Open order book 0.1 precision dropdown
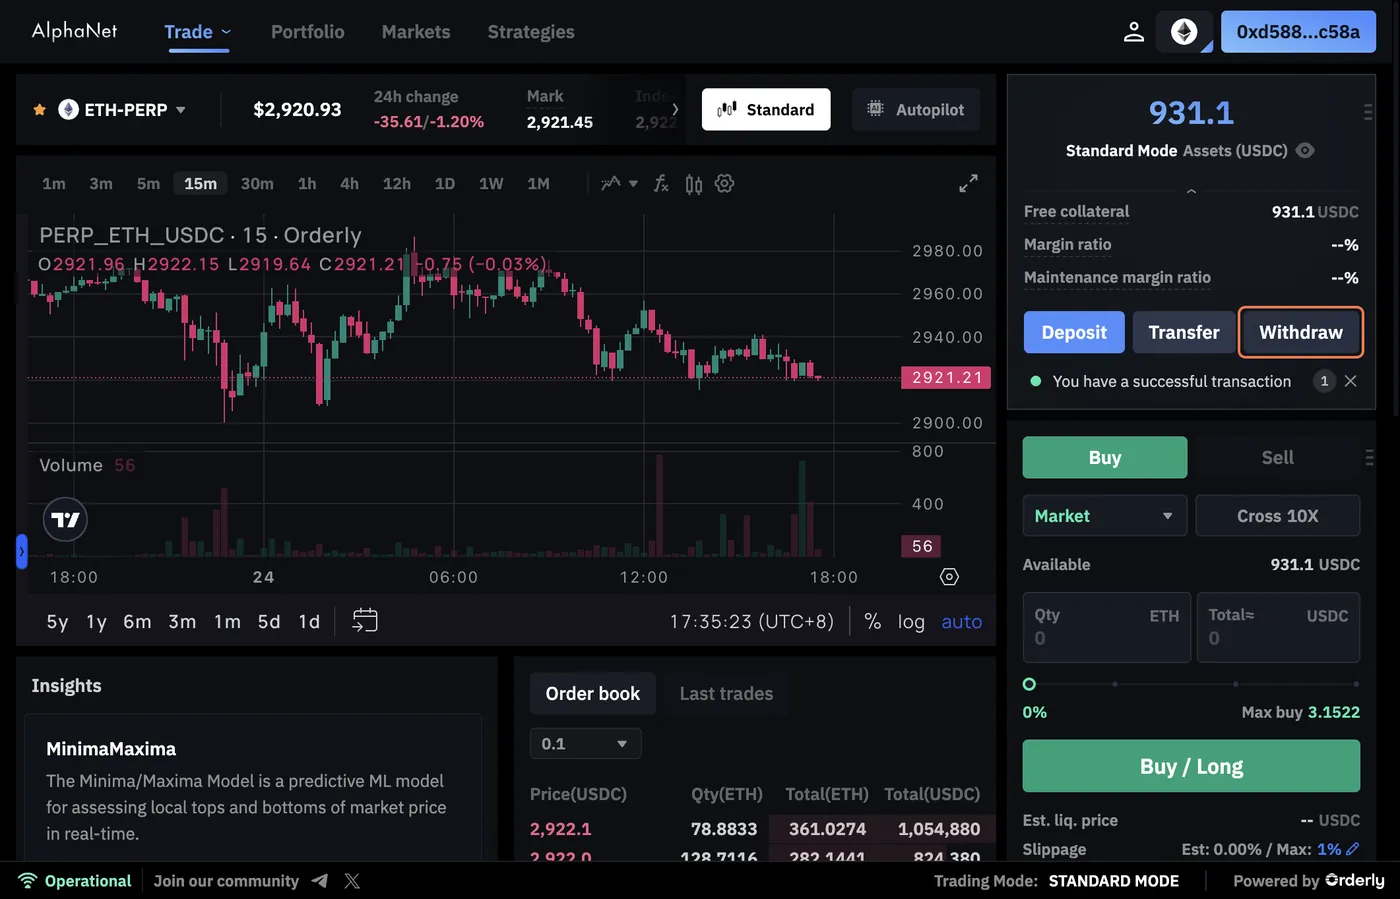Viewport: 1400px width, 899px height. point(585,744)
